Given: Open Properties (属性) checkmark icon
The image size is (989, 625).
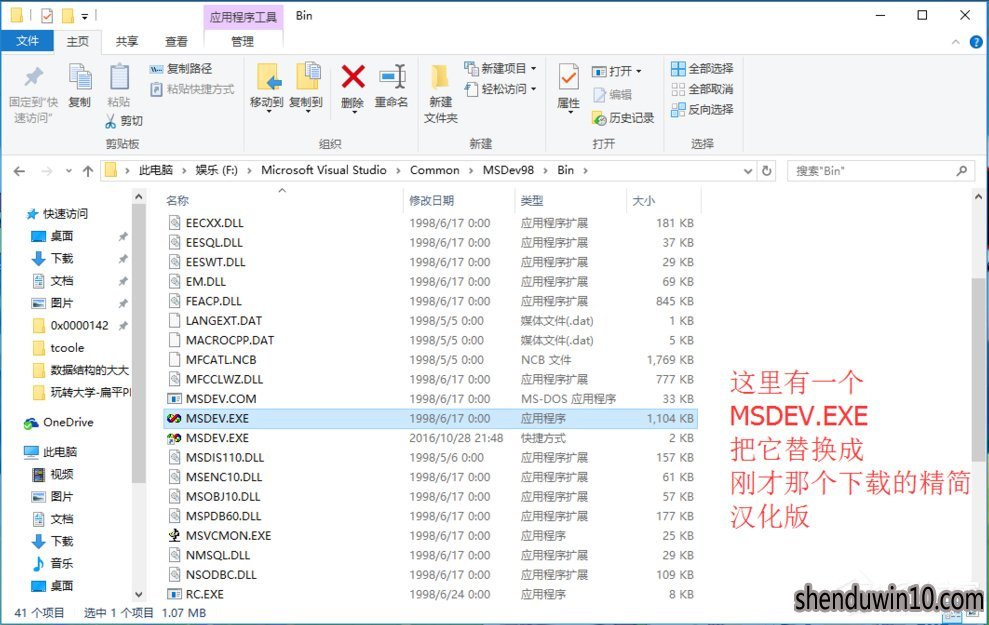Looking at the screenshot, I should (x=568, y=77).
